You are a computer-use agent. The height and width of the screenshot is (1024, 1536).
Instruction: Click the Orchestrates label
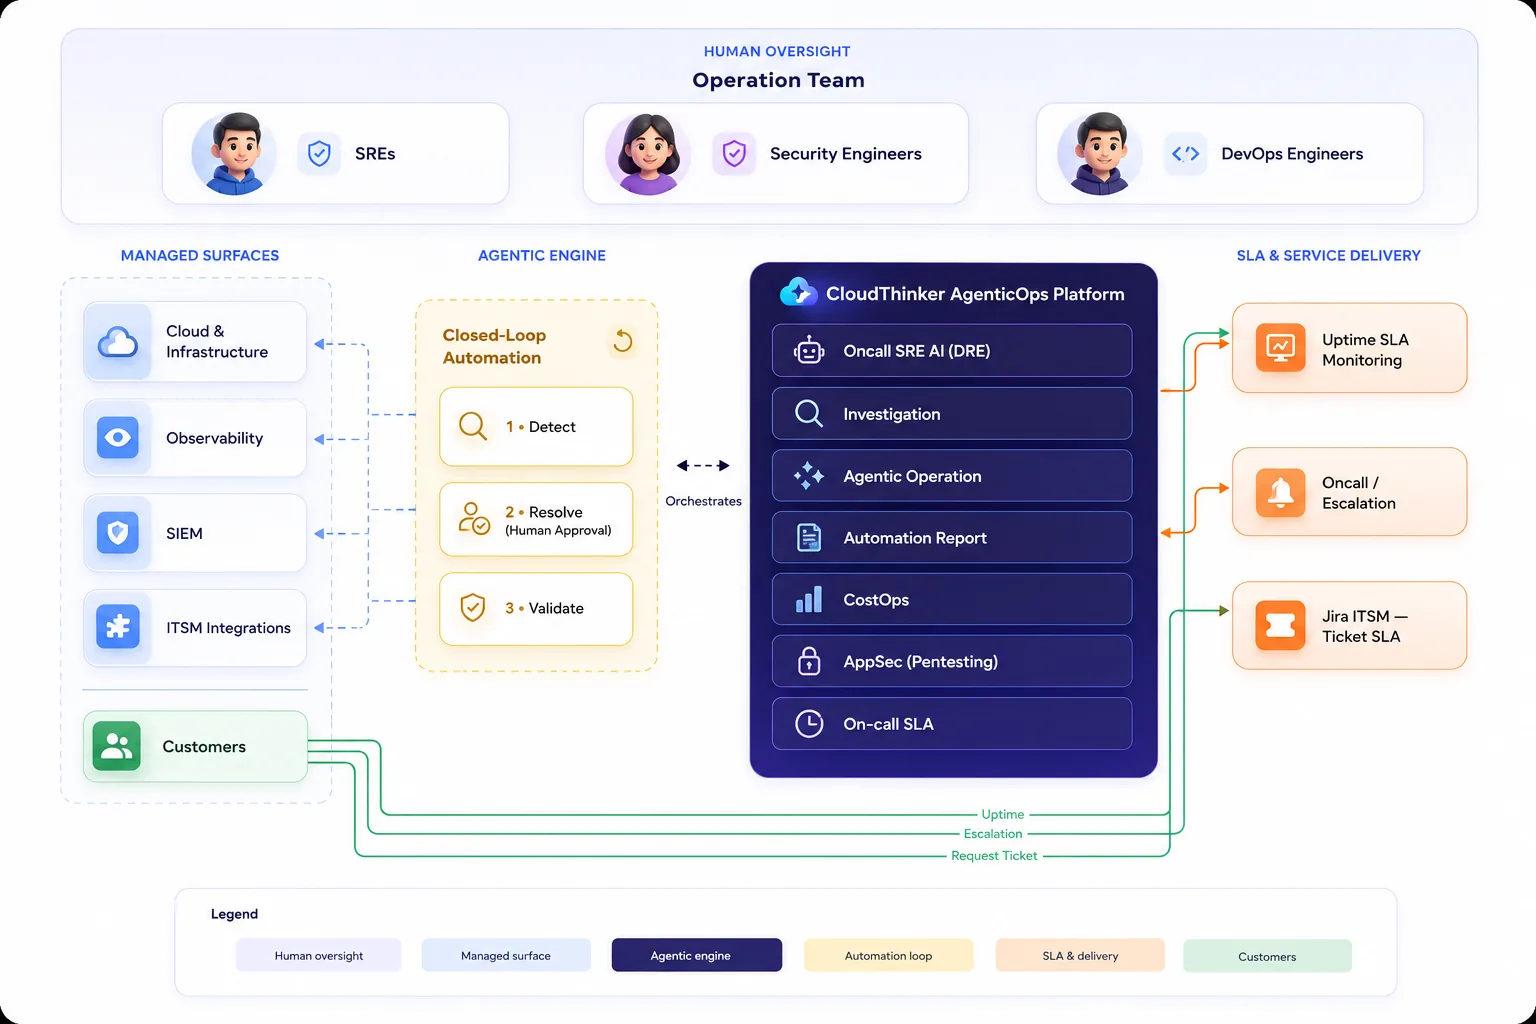[x=704, y=501]
